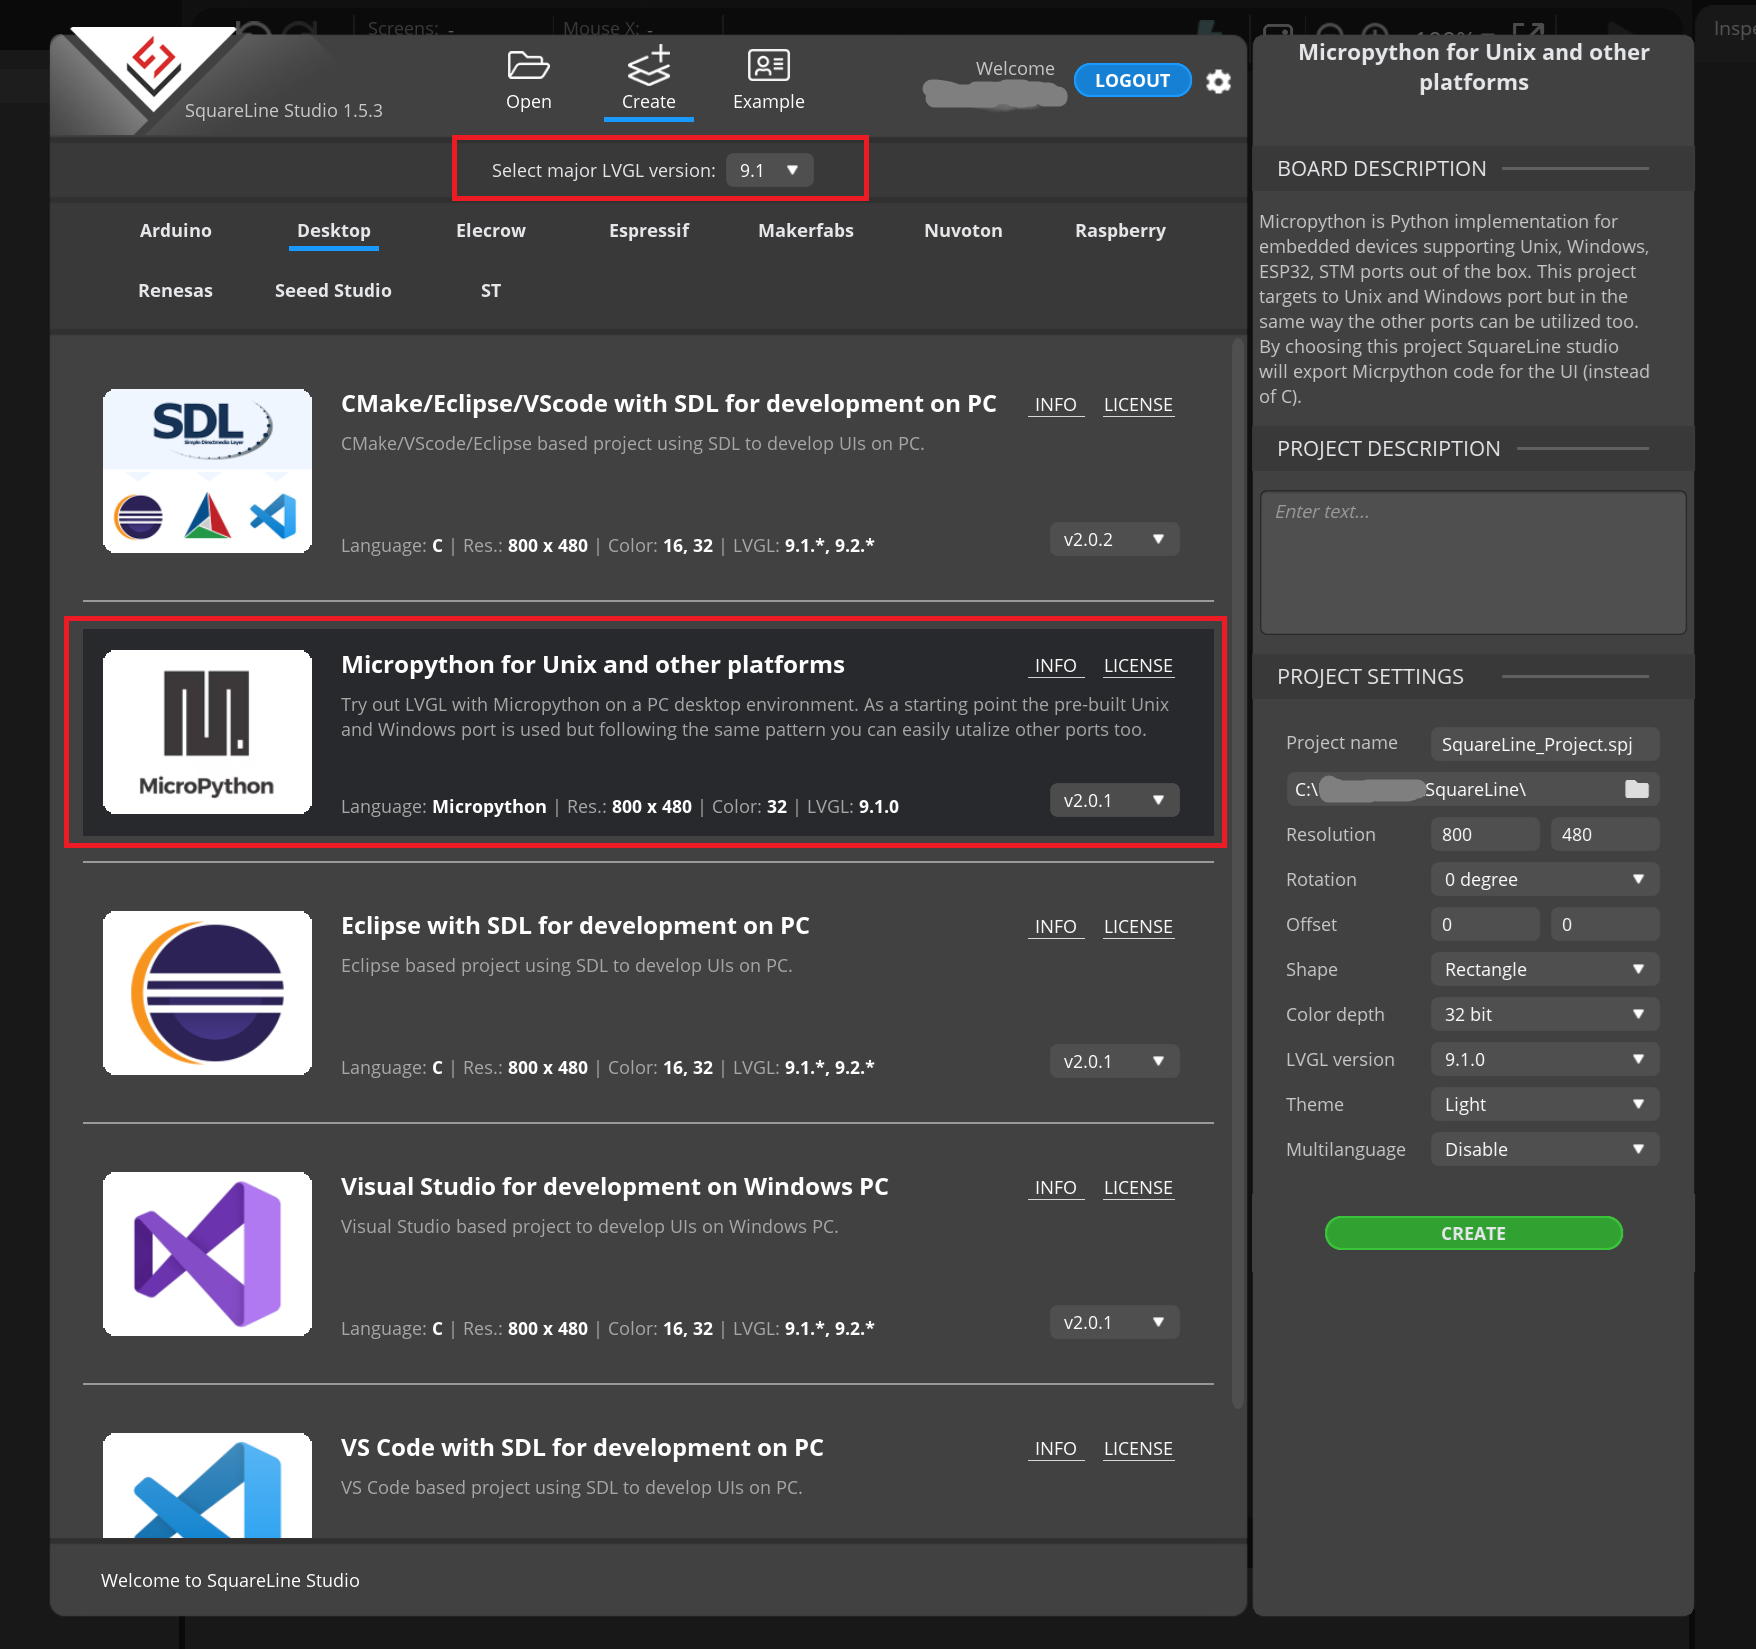
Task: Open INFO link for Eclipse with SDL
Action: [1056, 927]
